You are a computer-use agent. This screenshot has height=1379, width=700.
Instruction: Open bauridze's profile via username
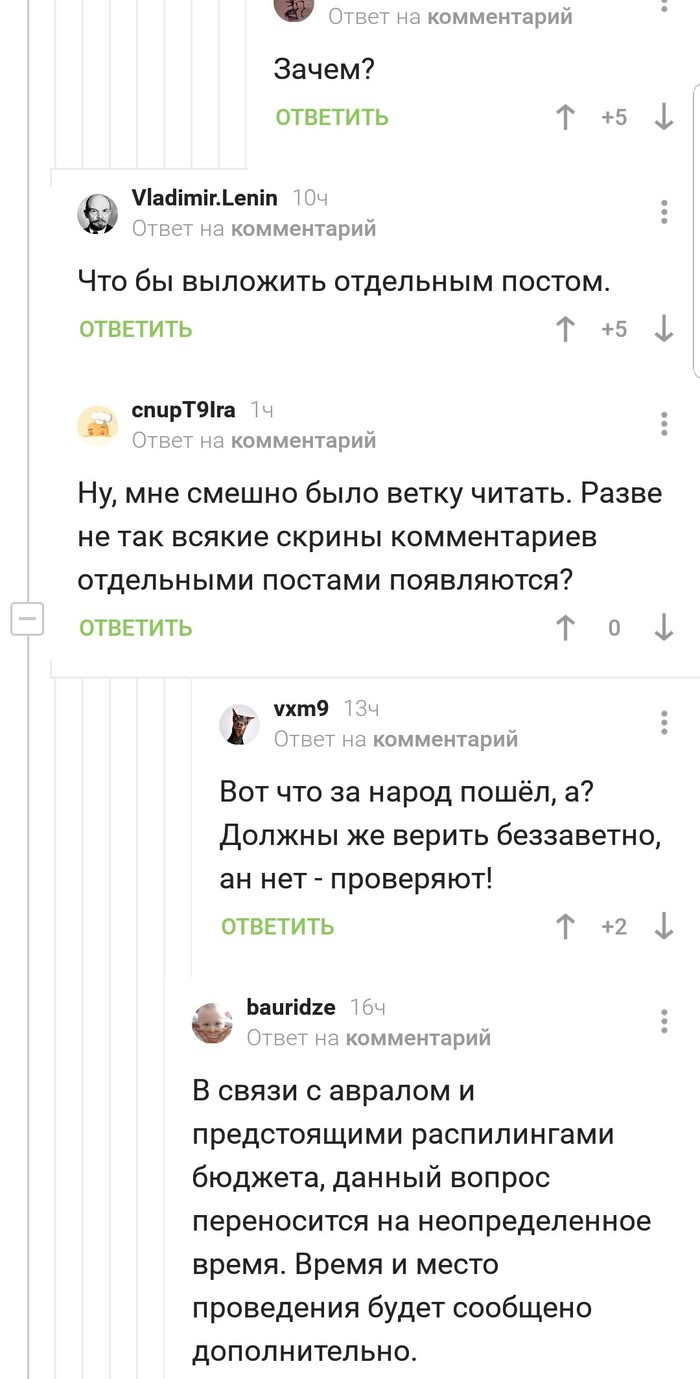(x=291, y=1007)
